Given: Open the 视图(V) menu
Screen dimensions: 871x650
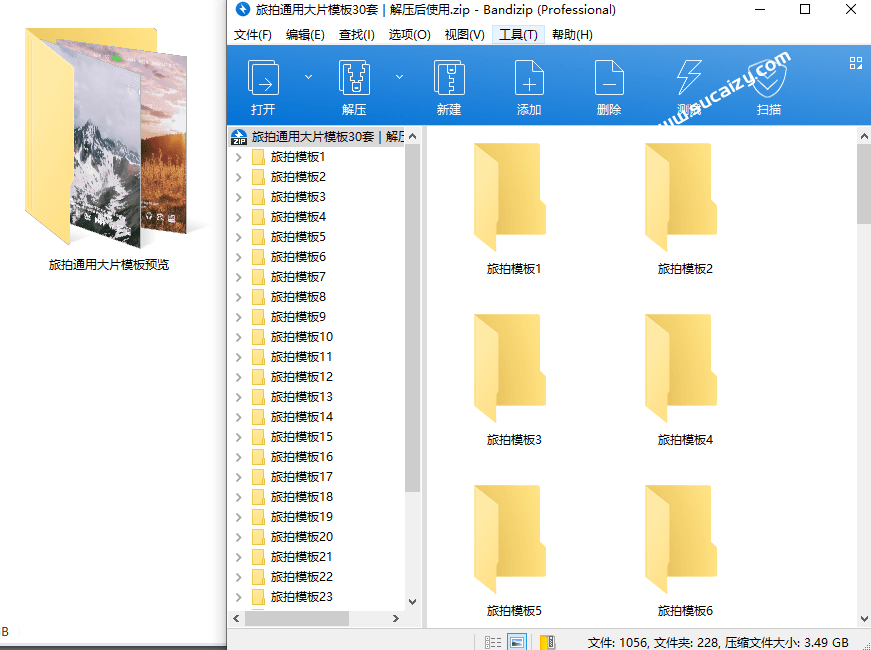Looking at the screenshot, I should click(464, 34).
